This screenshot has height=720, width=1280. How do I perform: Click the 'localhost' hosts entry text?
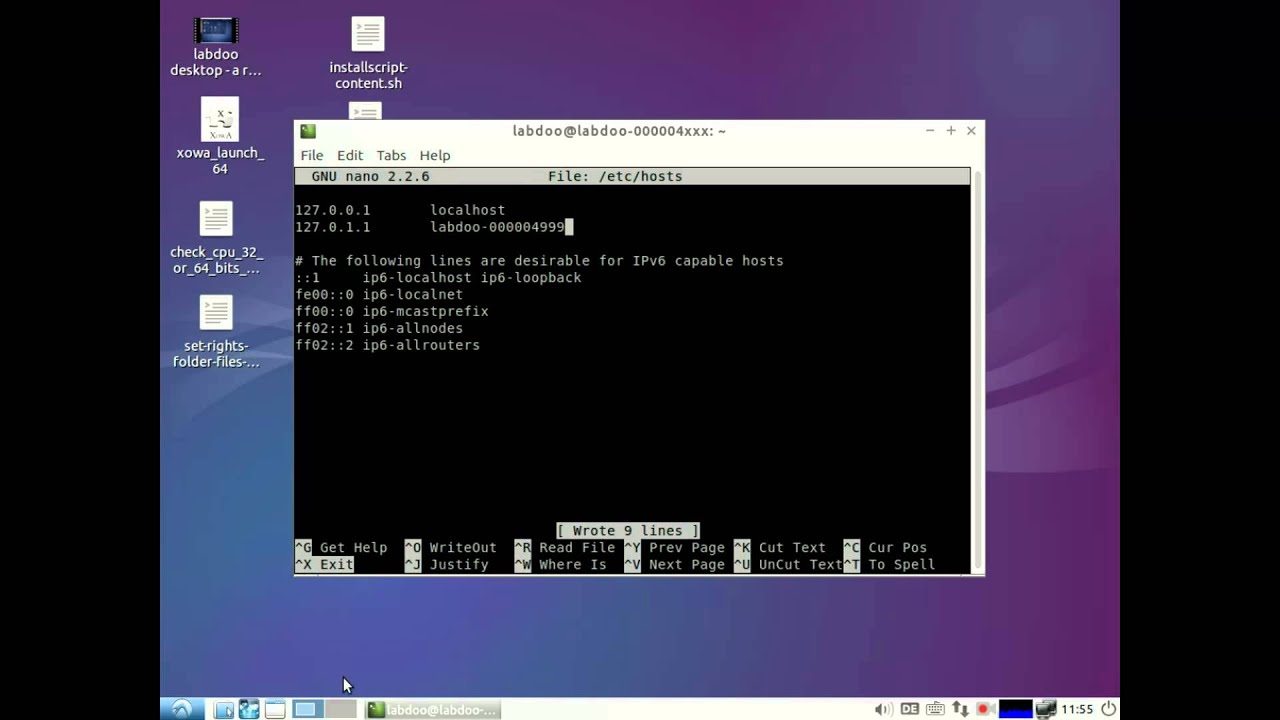[x=467, y=210]
